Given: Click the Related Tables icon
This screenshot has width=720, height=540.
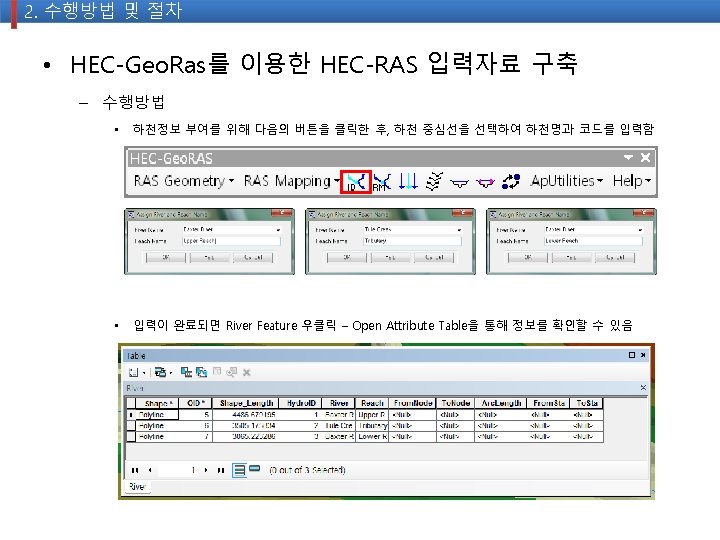Looking at the screenshot, I should coord(162,372).
